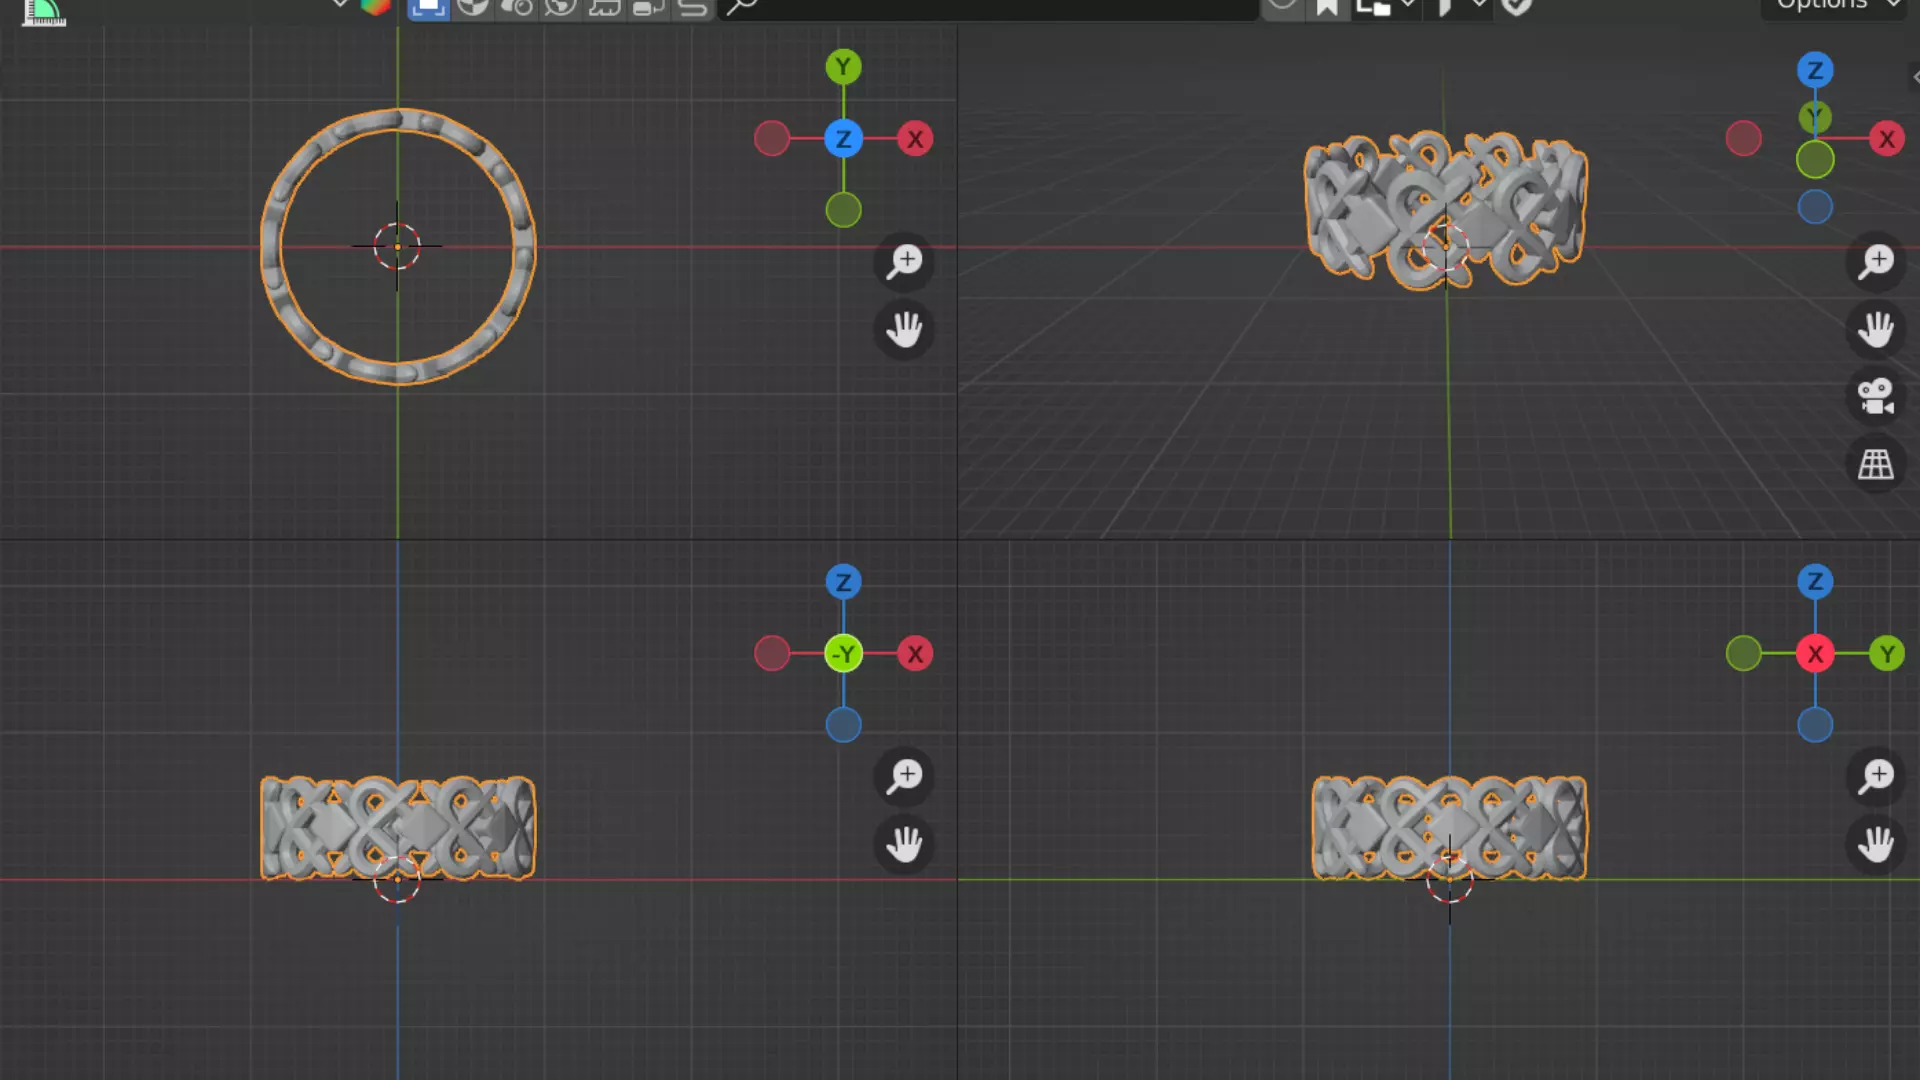The width and height of the screenshot is (1920, 1080).
Task: Click zoom icon in front view viewport
Action: (904, 776)
